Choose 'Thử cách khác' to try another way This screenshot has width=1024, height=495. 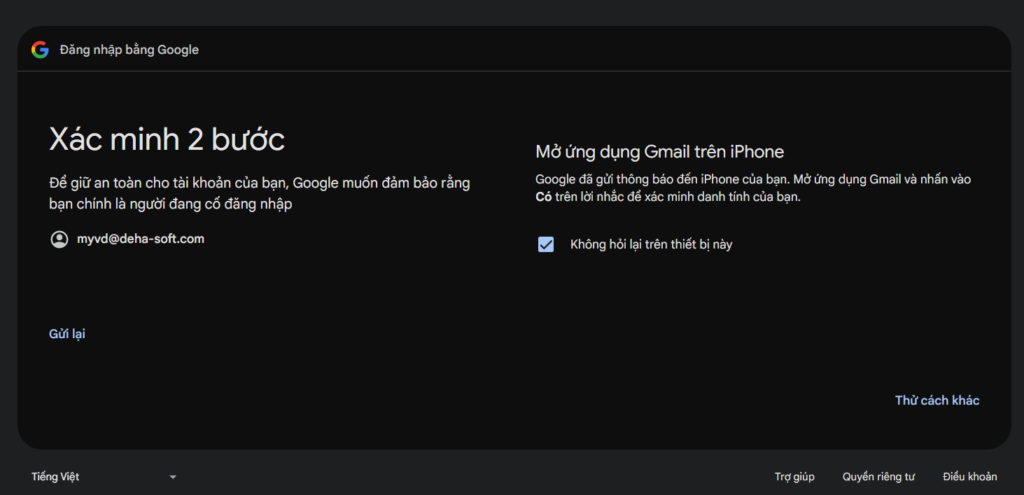coord(937,401)
